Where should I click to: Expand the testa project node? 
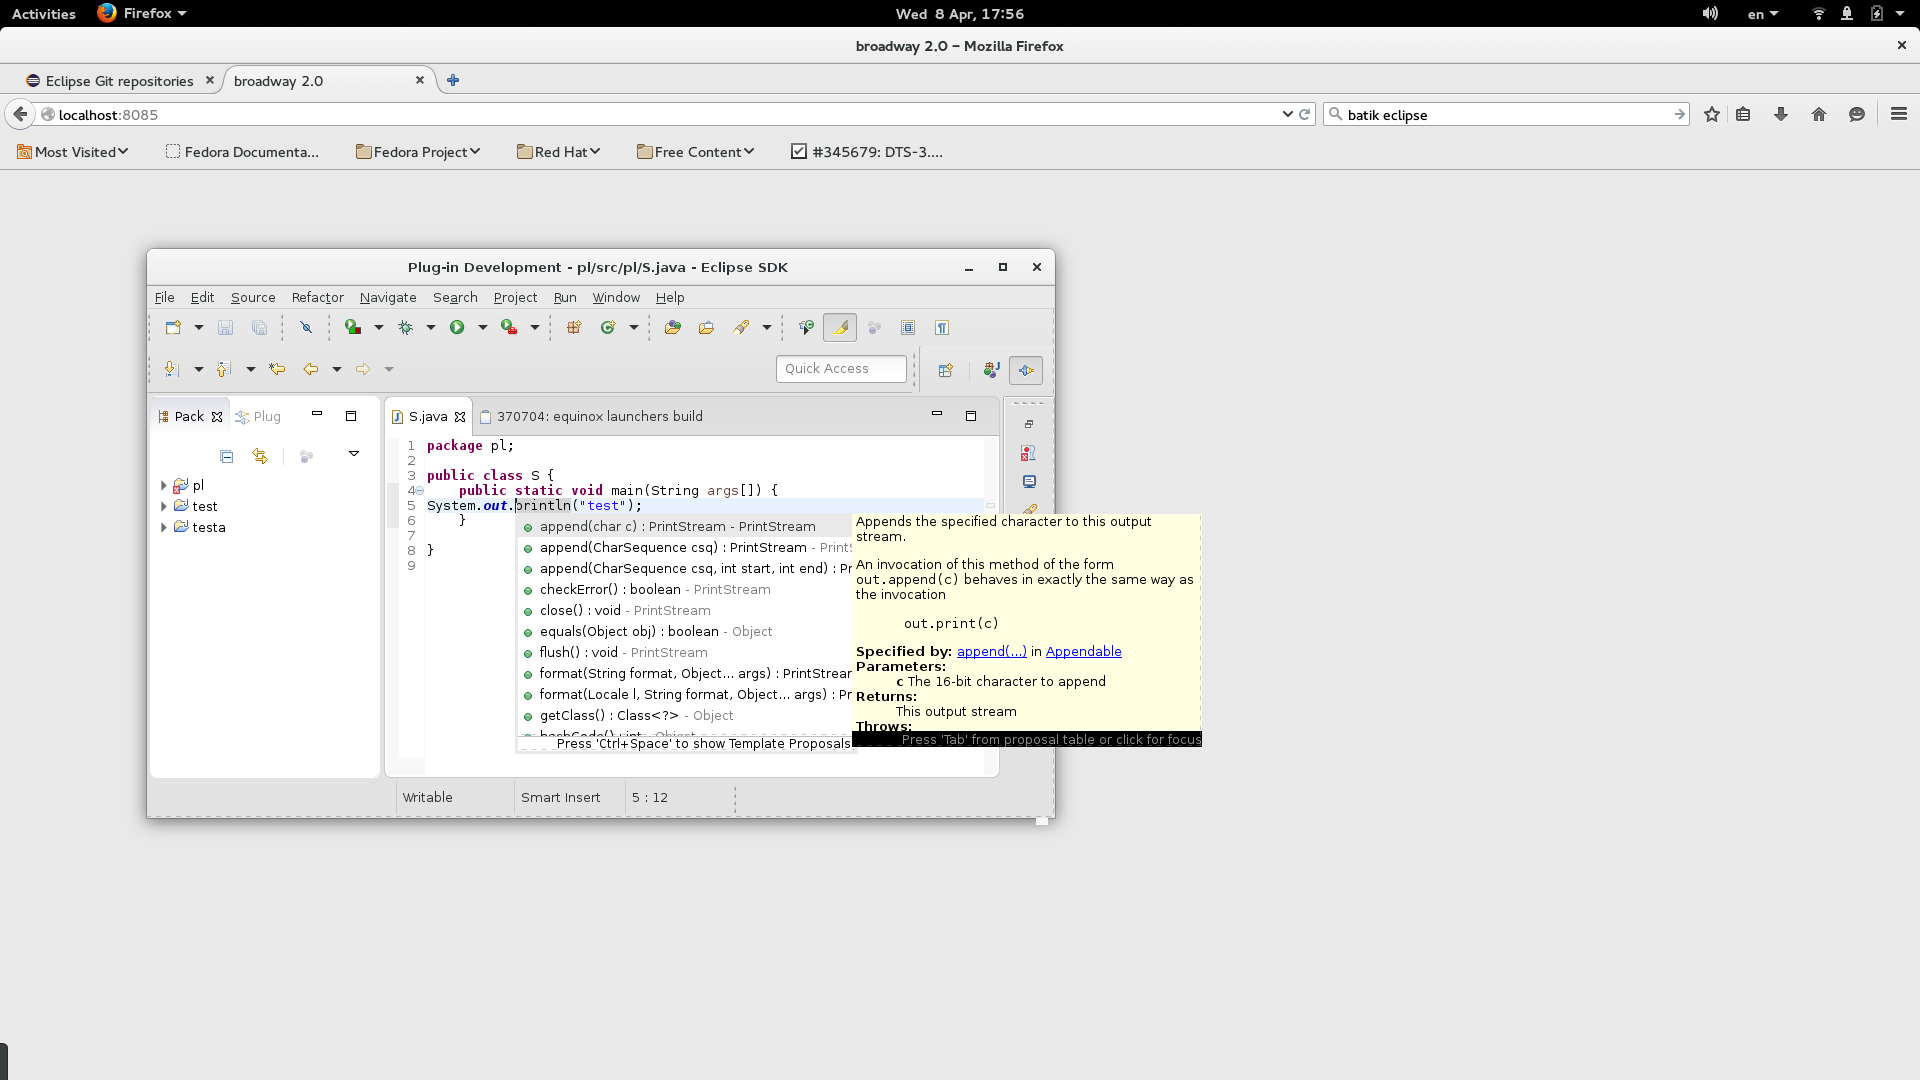coord(163,527)
